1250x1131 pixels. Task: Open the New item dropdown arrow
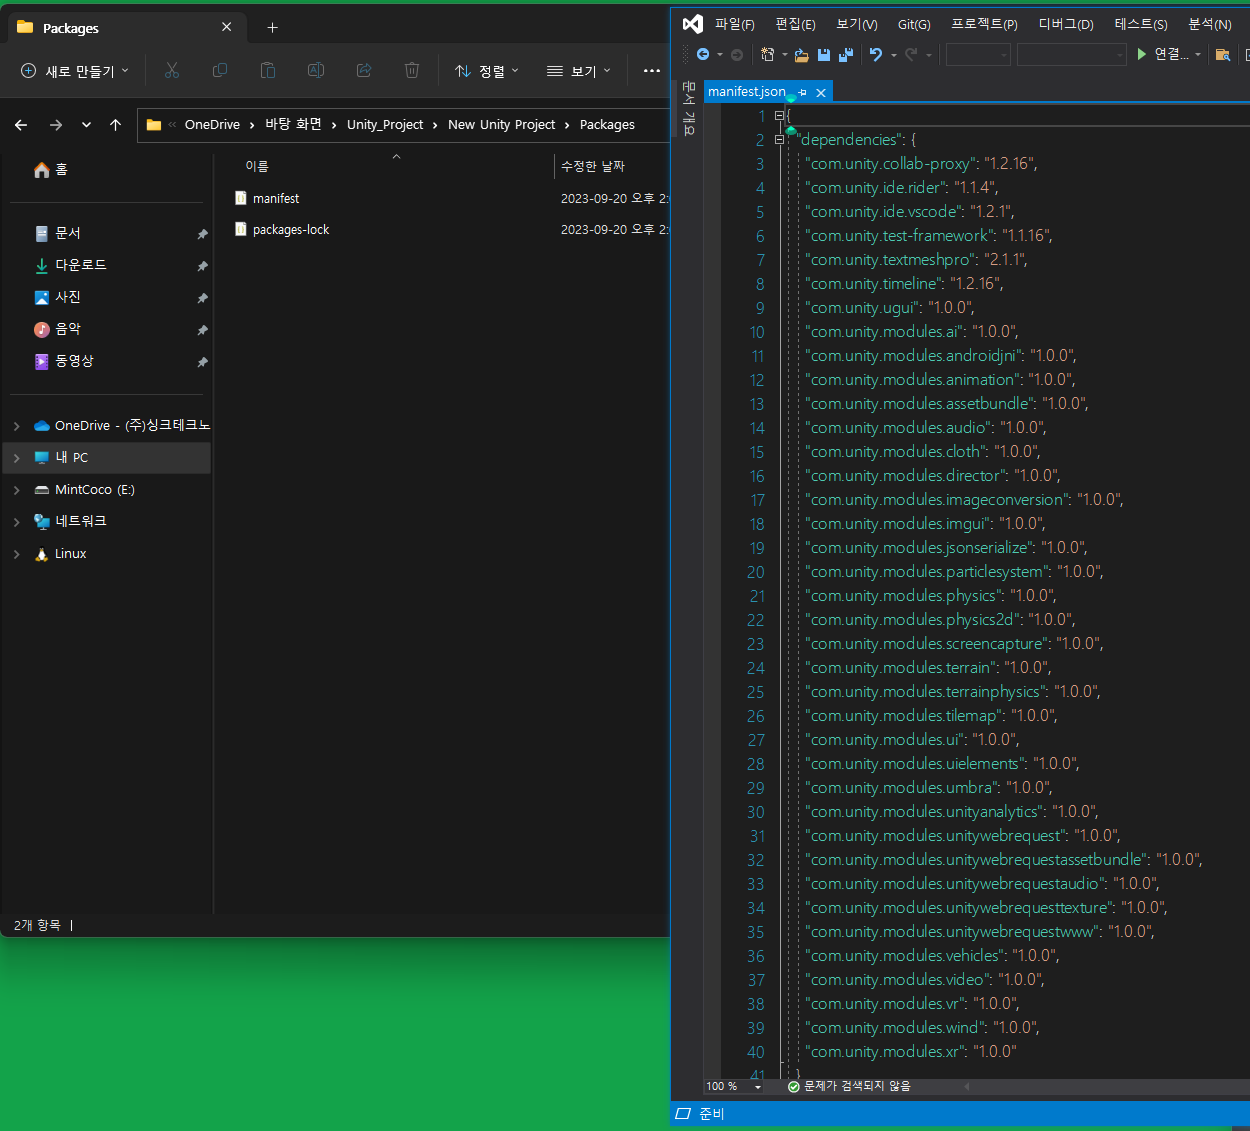[x=784, y=55]
